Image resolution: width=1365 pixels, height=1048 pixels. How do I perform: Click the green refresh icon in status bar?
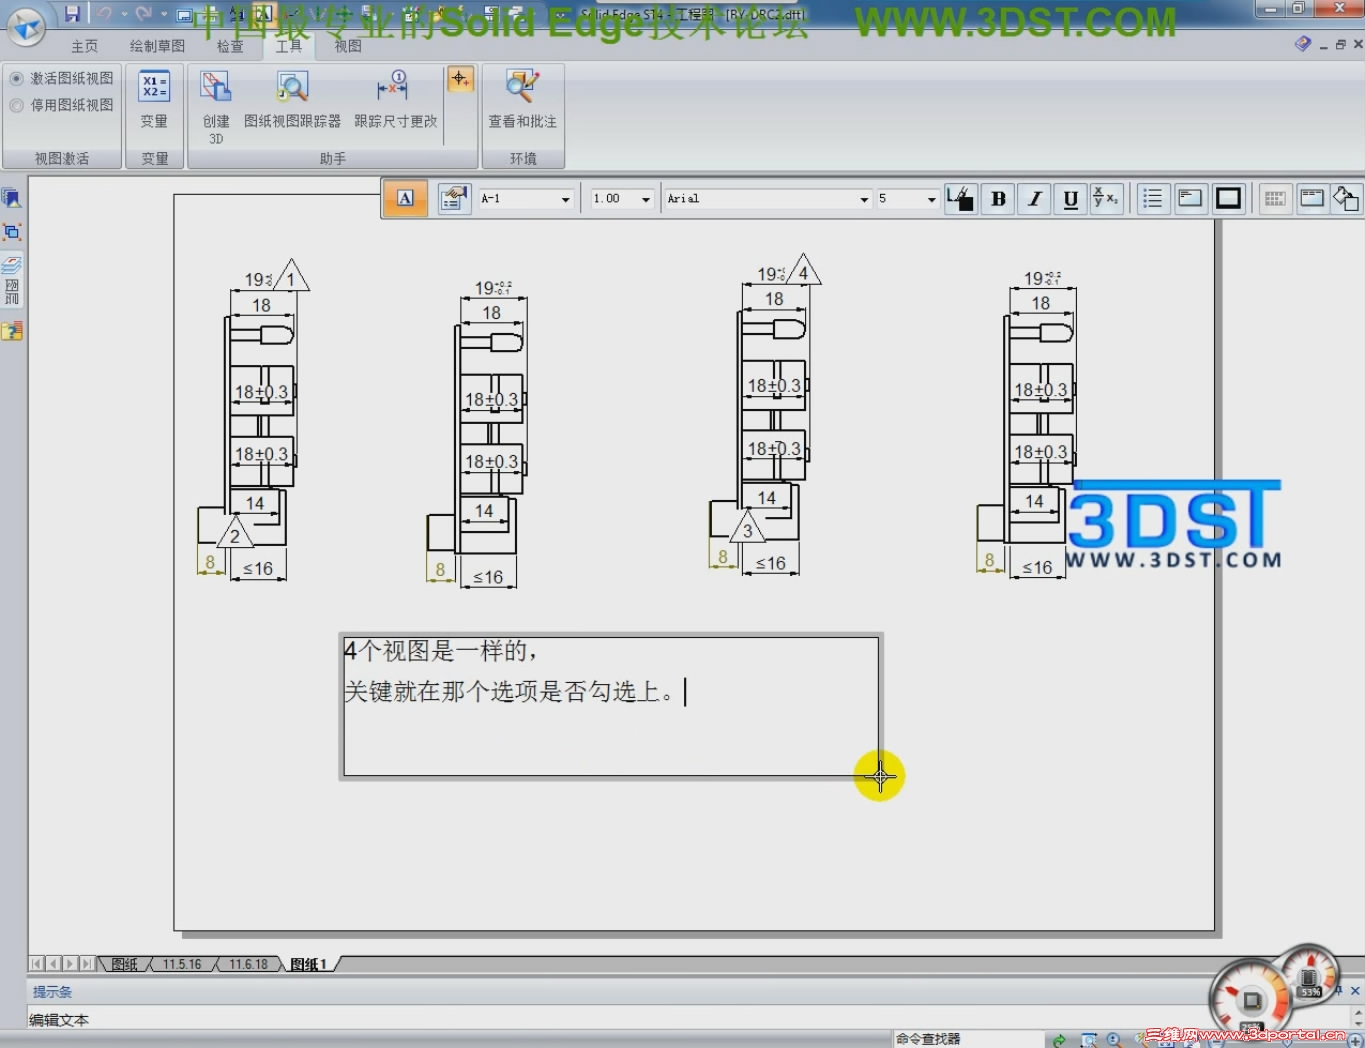click(x=1059, y=1040)
